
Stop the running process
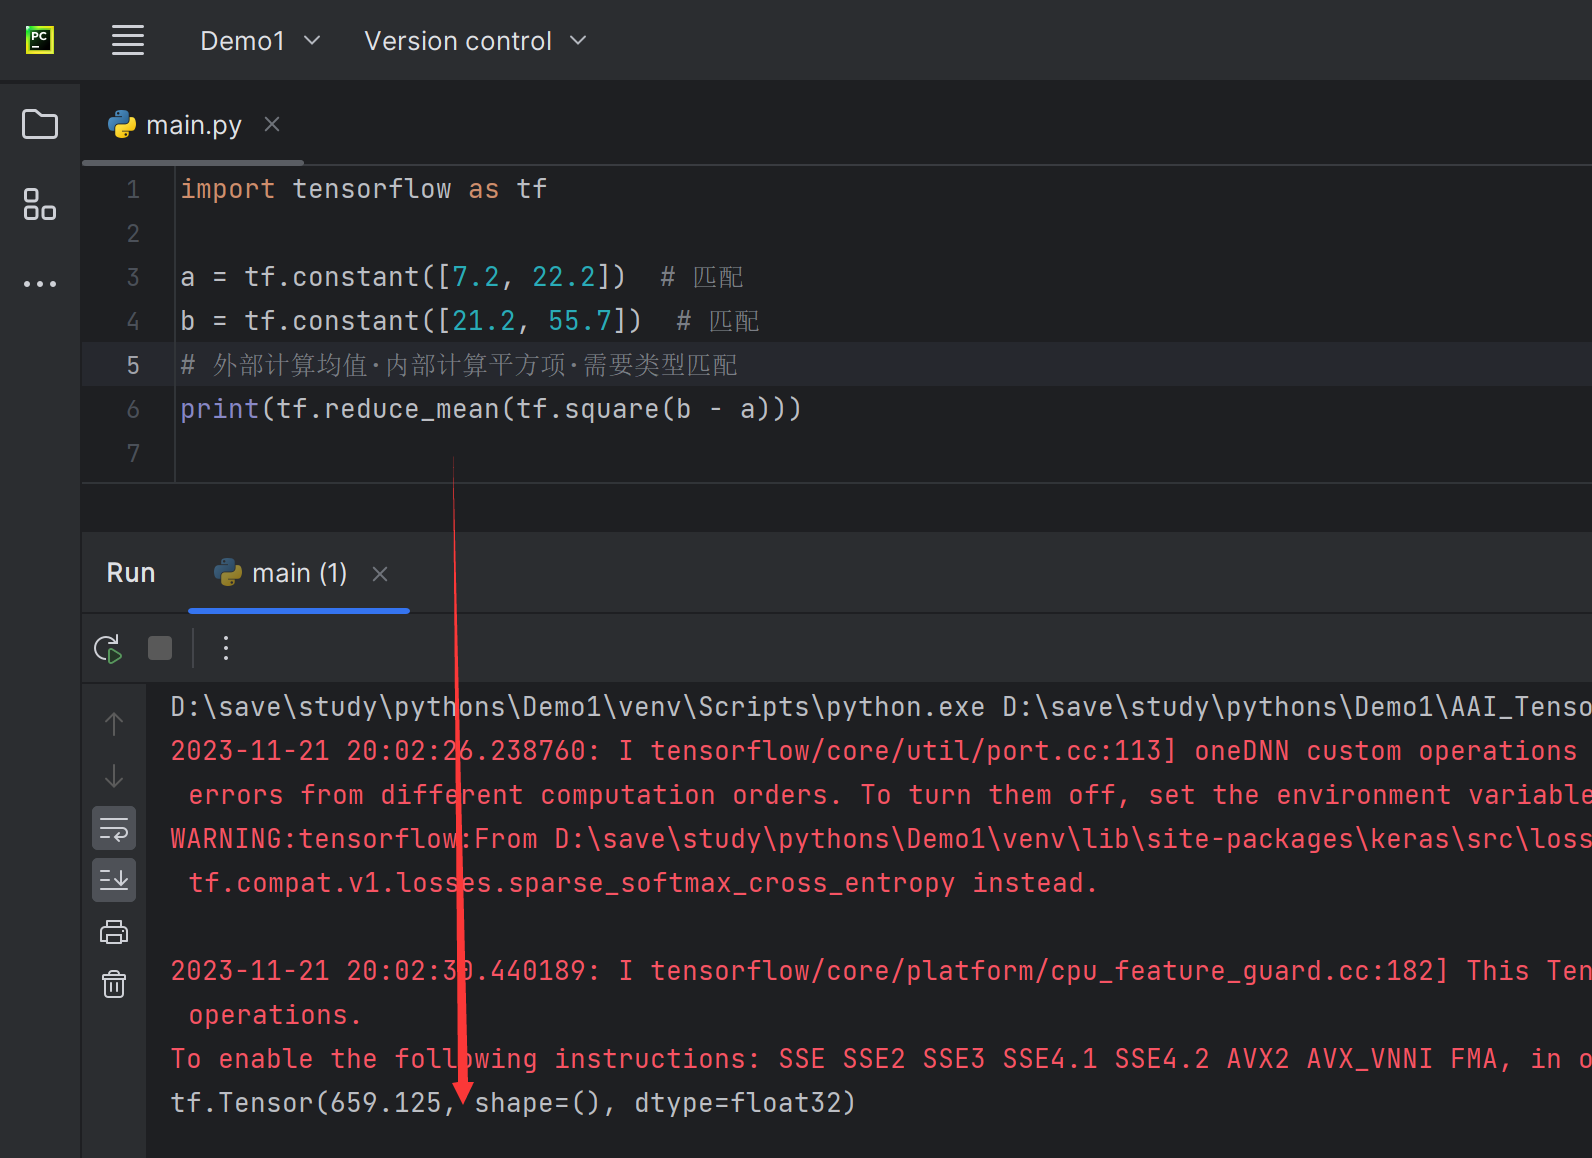click(160, 648)
